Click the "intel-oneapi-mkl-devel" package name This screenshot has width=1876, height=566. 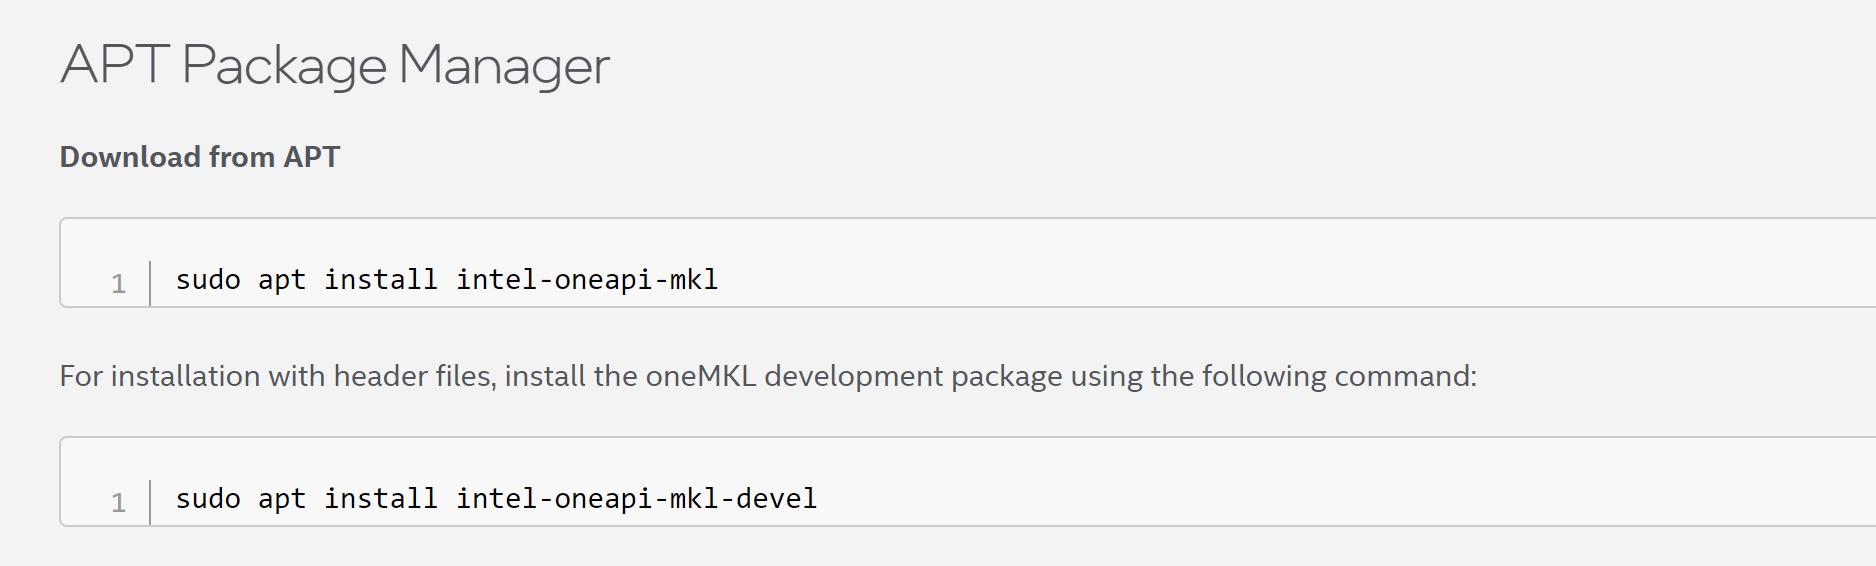point(637,499)
